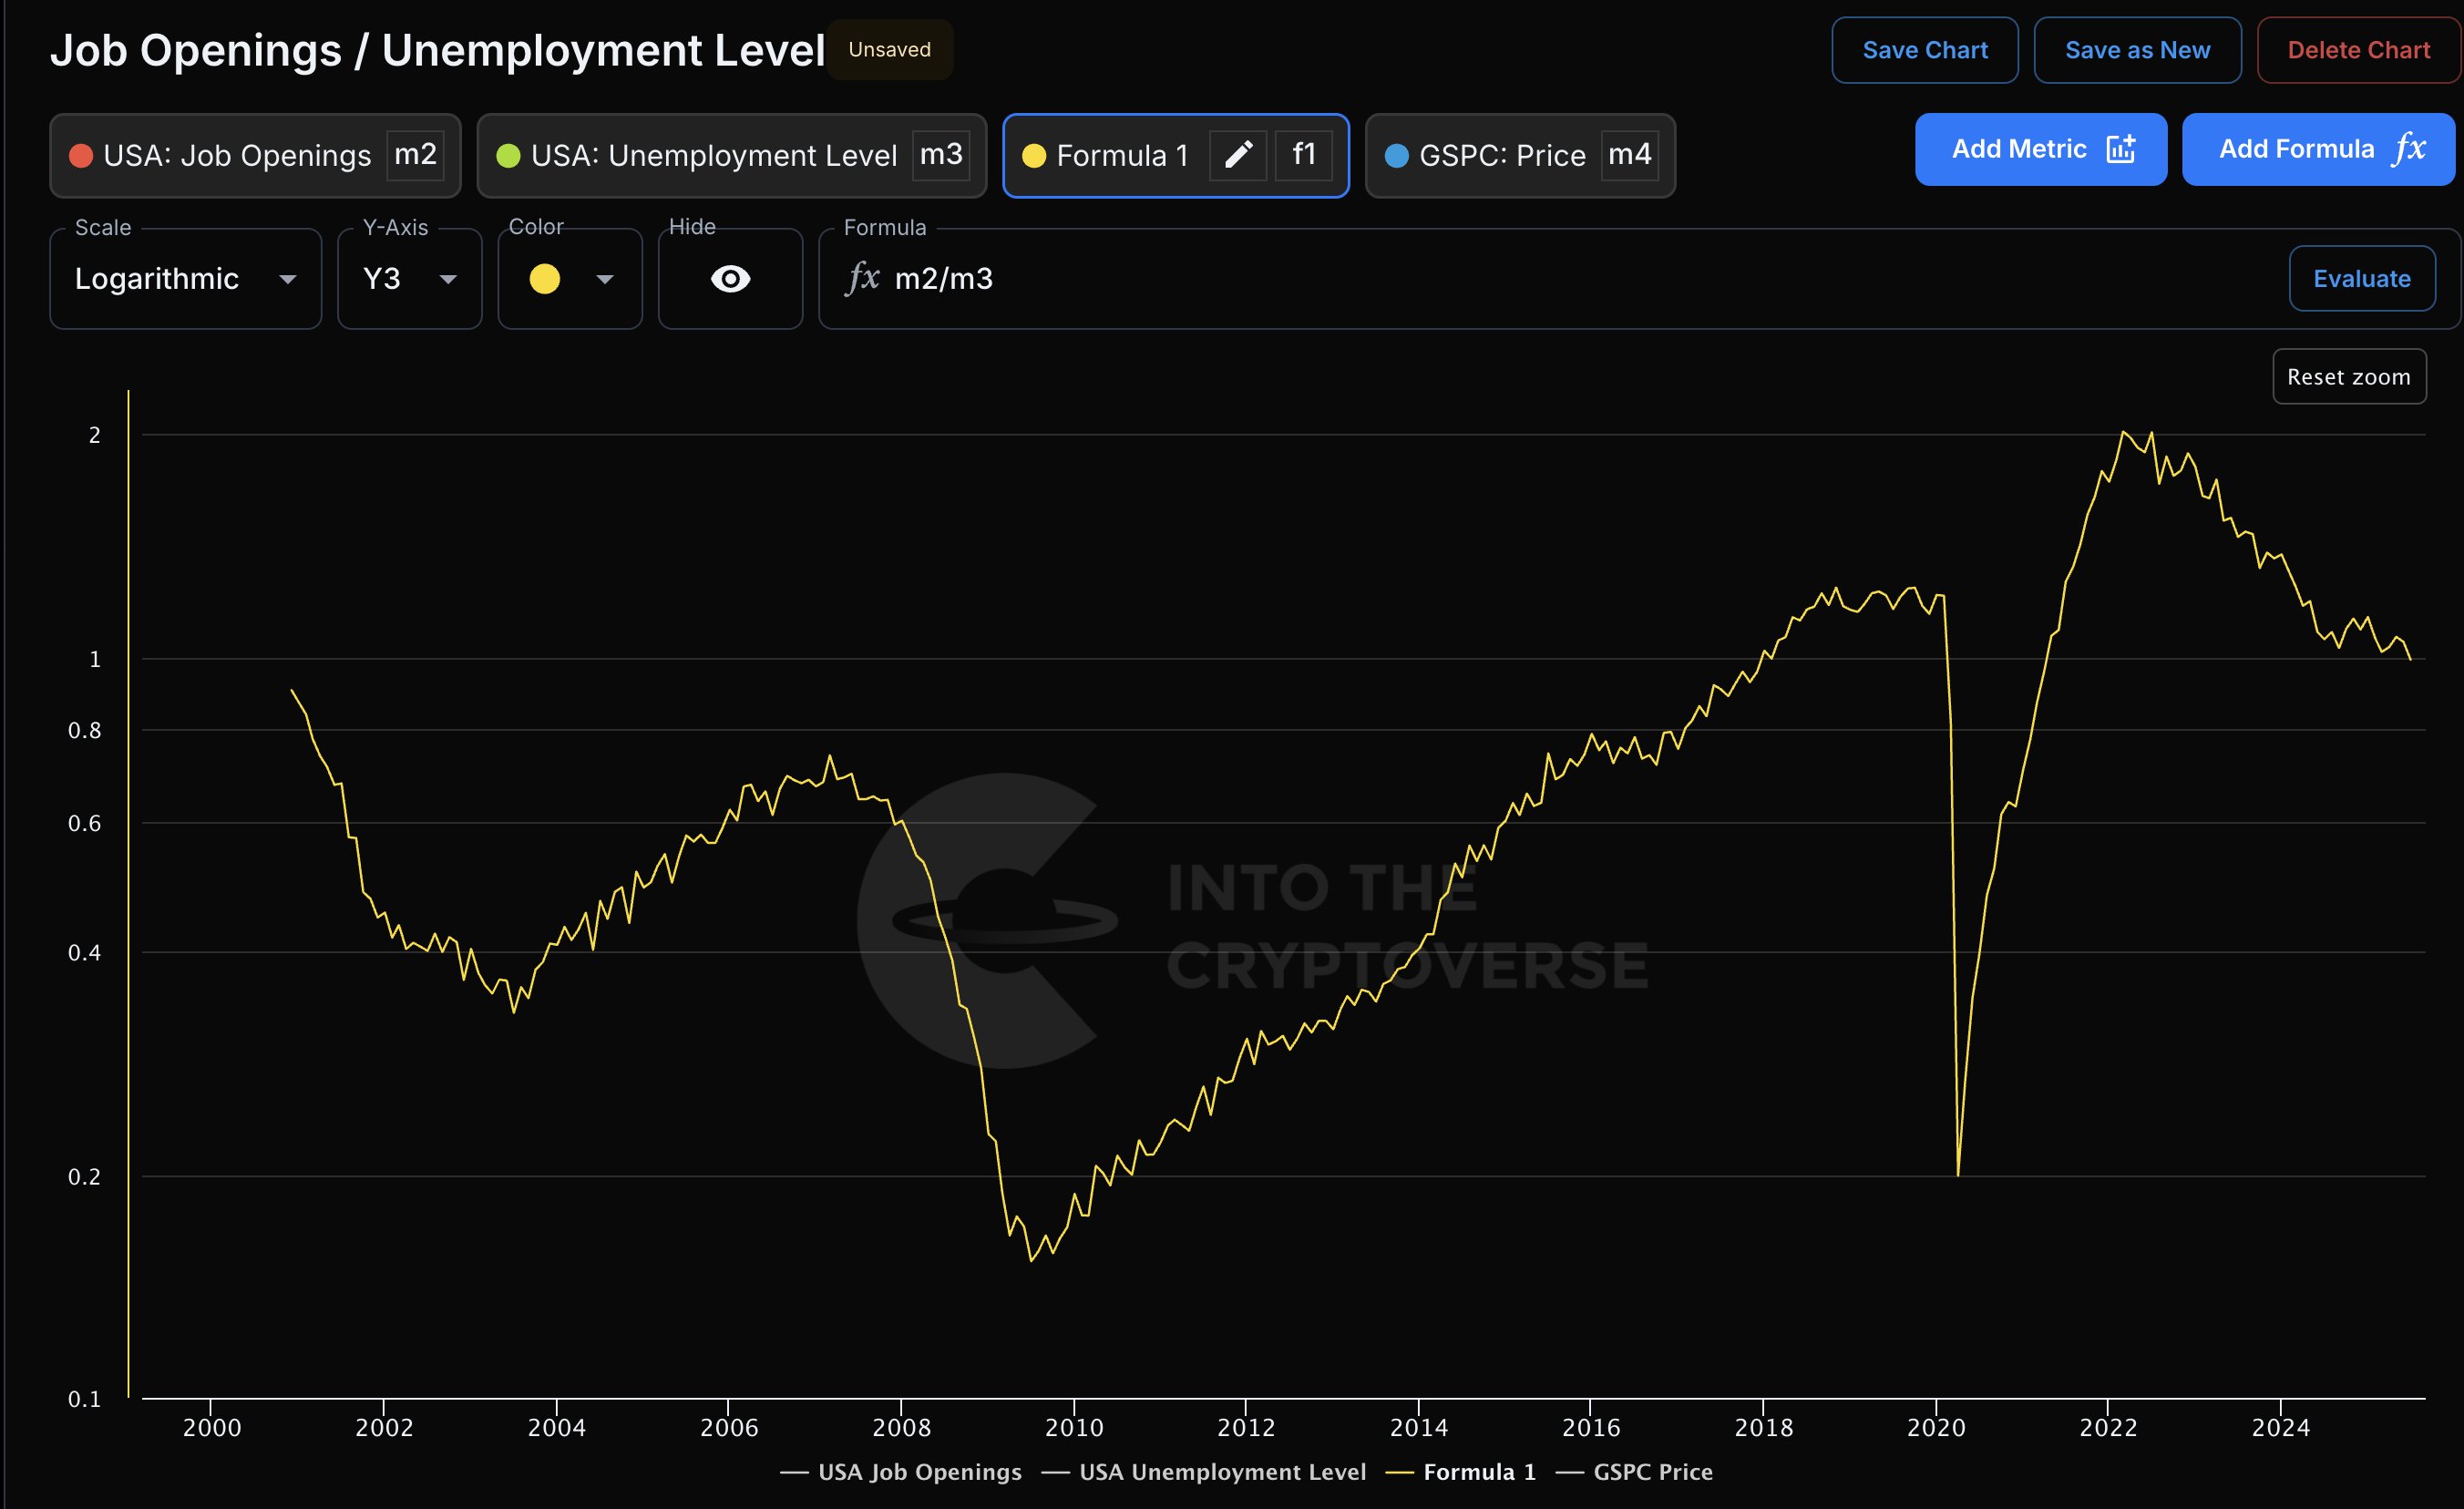Expand the Color dropdown arrow
This screenshot has height=1509, width=2464.
(x=604, y=279)
